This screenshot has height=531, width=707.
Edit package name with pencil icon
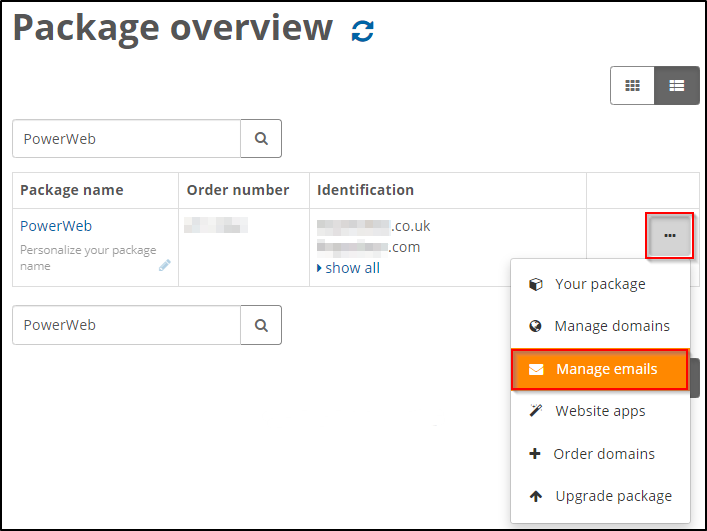(165, 265)
